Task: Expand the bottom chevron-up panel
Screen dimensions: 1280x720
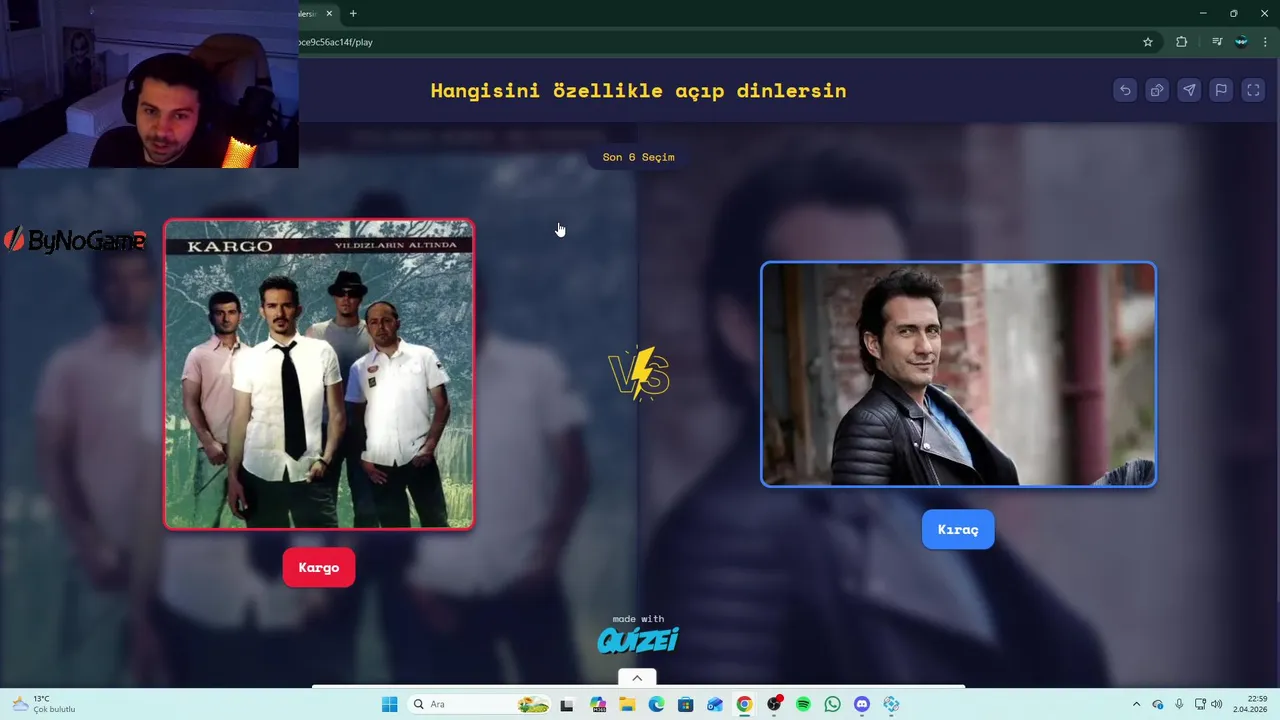Action: [637, 678]
